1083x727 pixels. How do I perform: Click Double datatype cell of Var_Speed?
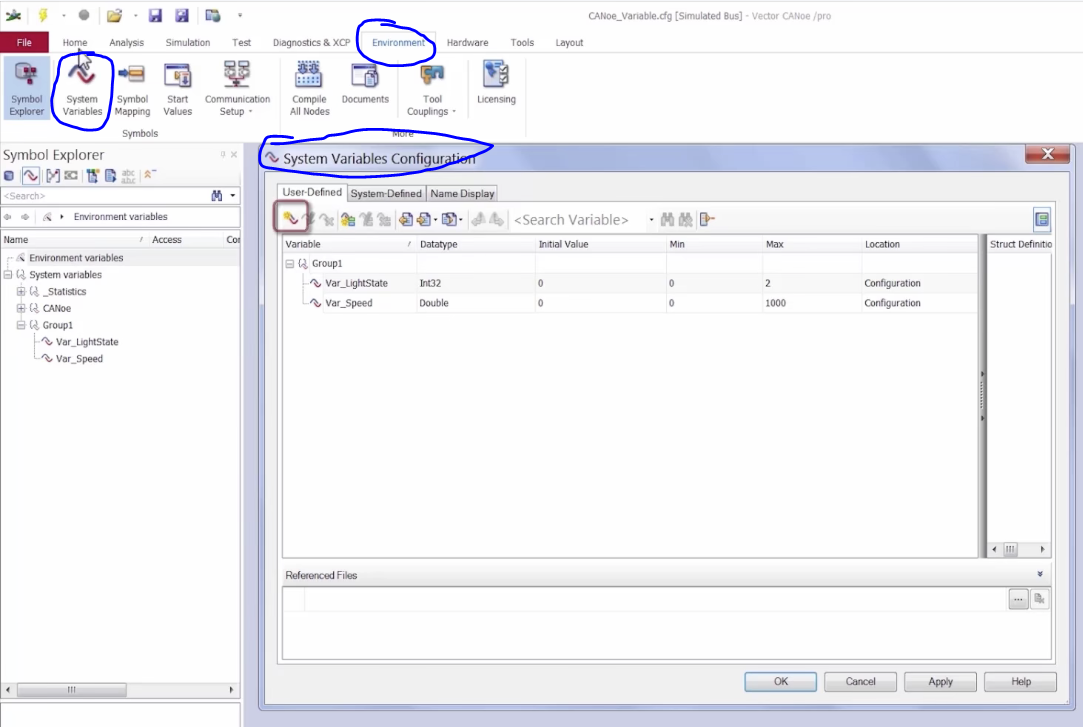(x=475, y=303)
